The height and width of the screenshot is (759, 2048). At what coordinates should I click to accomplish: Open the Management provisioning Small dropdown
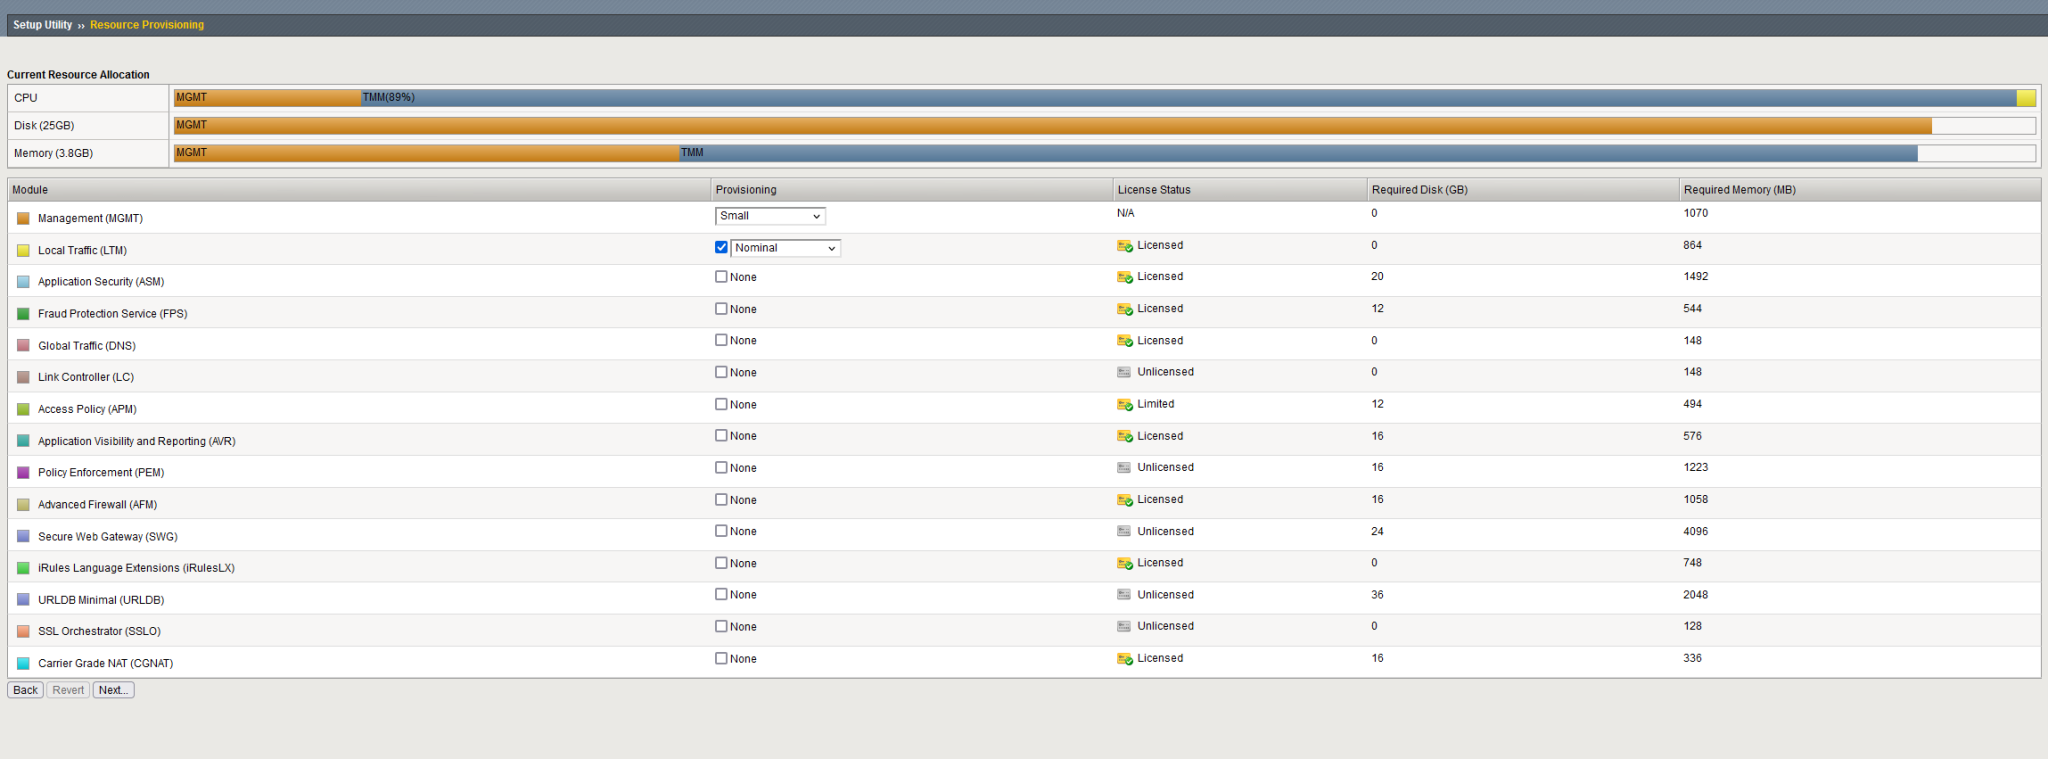[770, 216]
